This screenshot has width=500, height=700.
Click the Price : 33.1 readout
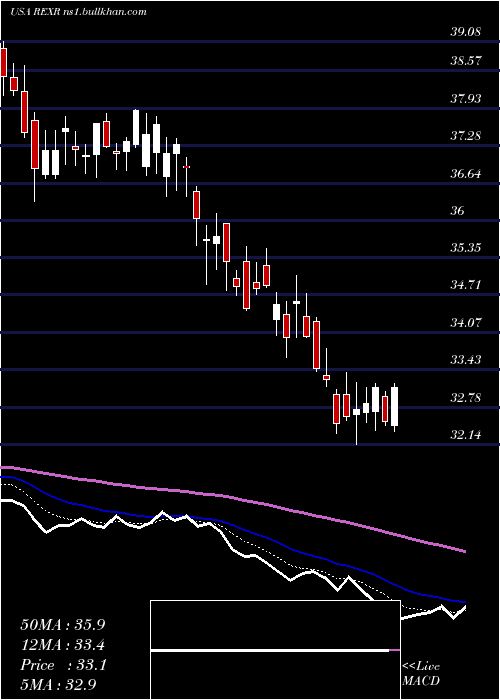click(62, 665)
